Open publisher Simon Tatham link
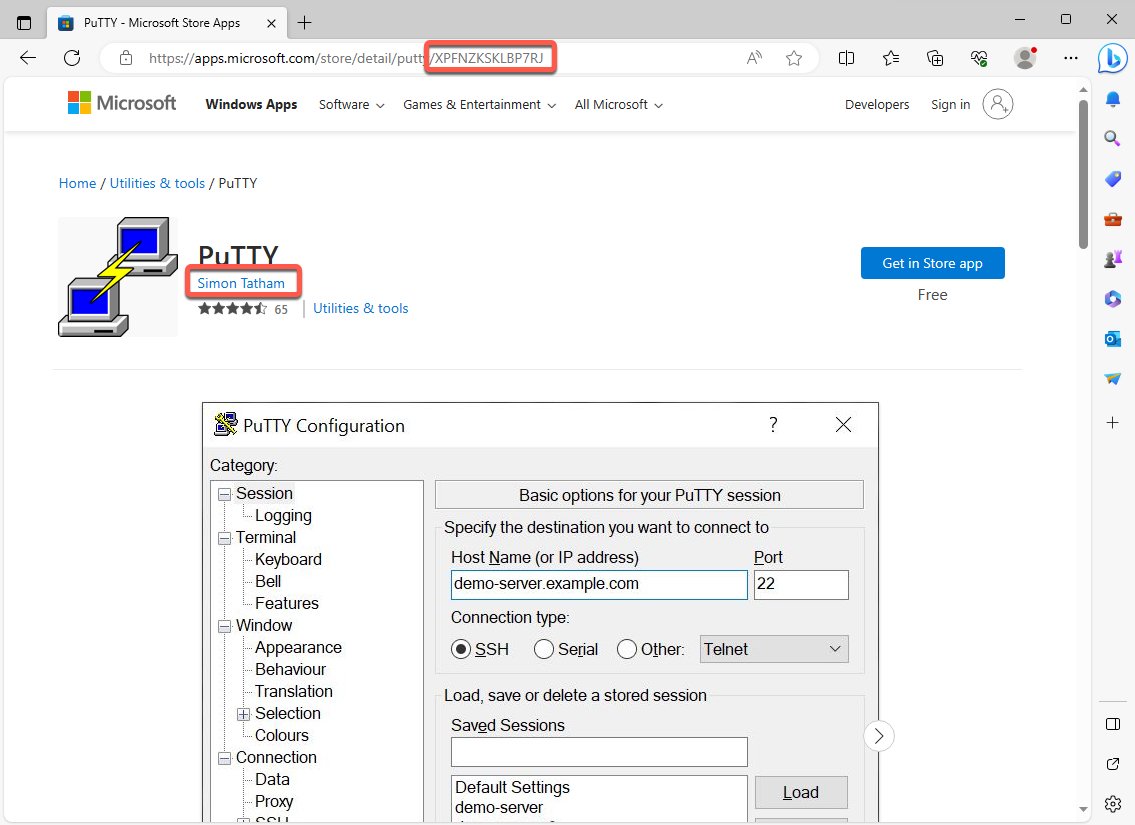Image resolution: width=1135 pixels, height=825 pixels. pos(241,283)
